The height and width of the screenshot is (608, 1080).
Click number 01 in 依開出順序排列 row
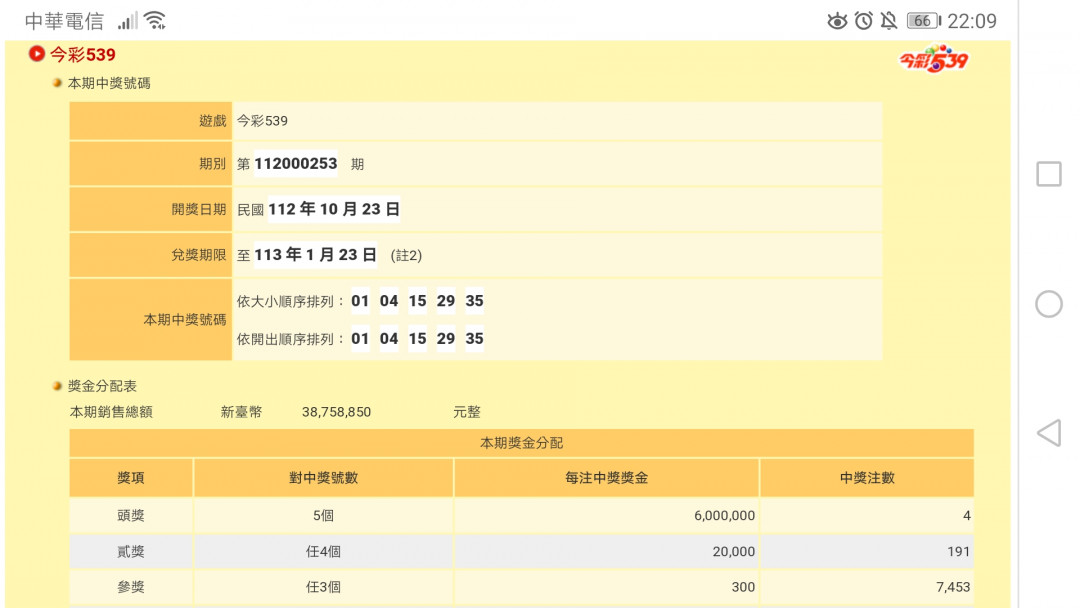pos(360,339)
